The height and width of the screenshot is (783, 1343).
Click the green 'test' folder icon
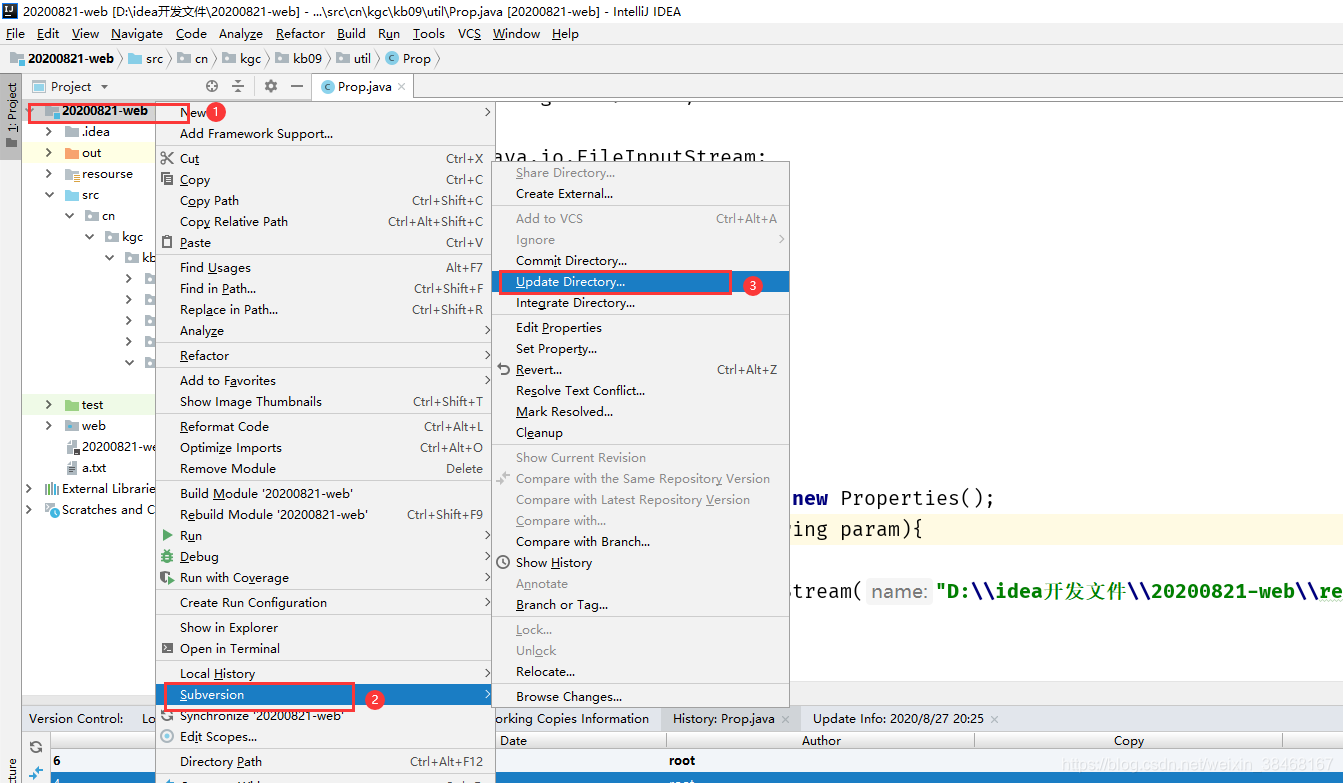[x=72, y=405]
